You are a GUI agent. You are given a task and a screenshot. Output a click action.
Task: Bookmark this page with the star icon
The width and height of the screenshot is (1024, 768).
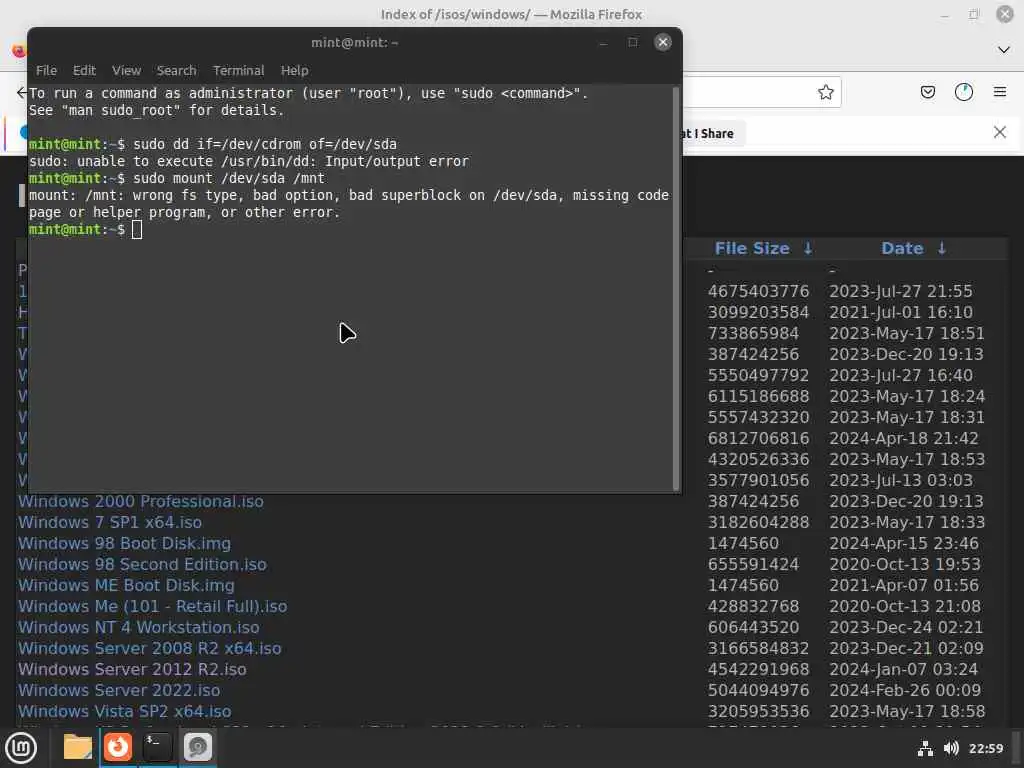point(825,92)
